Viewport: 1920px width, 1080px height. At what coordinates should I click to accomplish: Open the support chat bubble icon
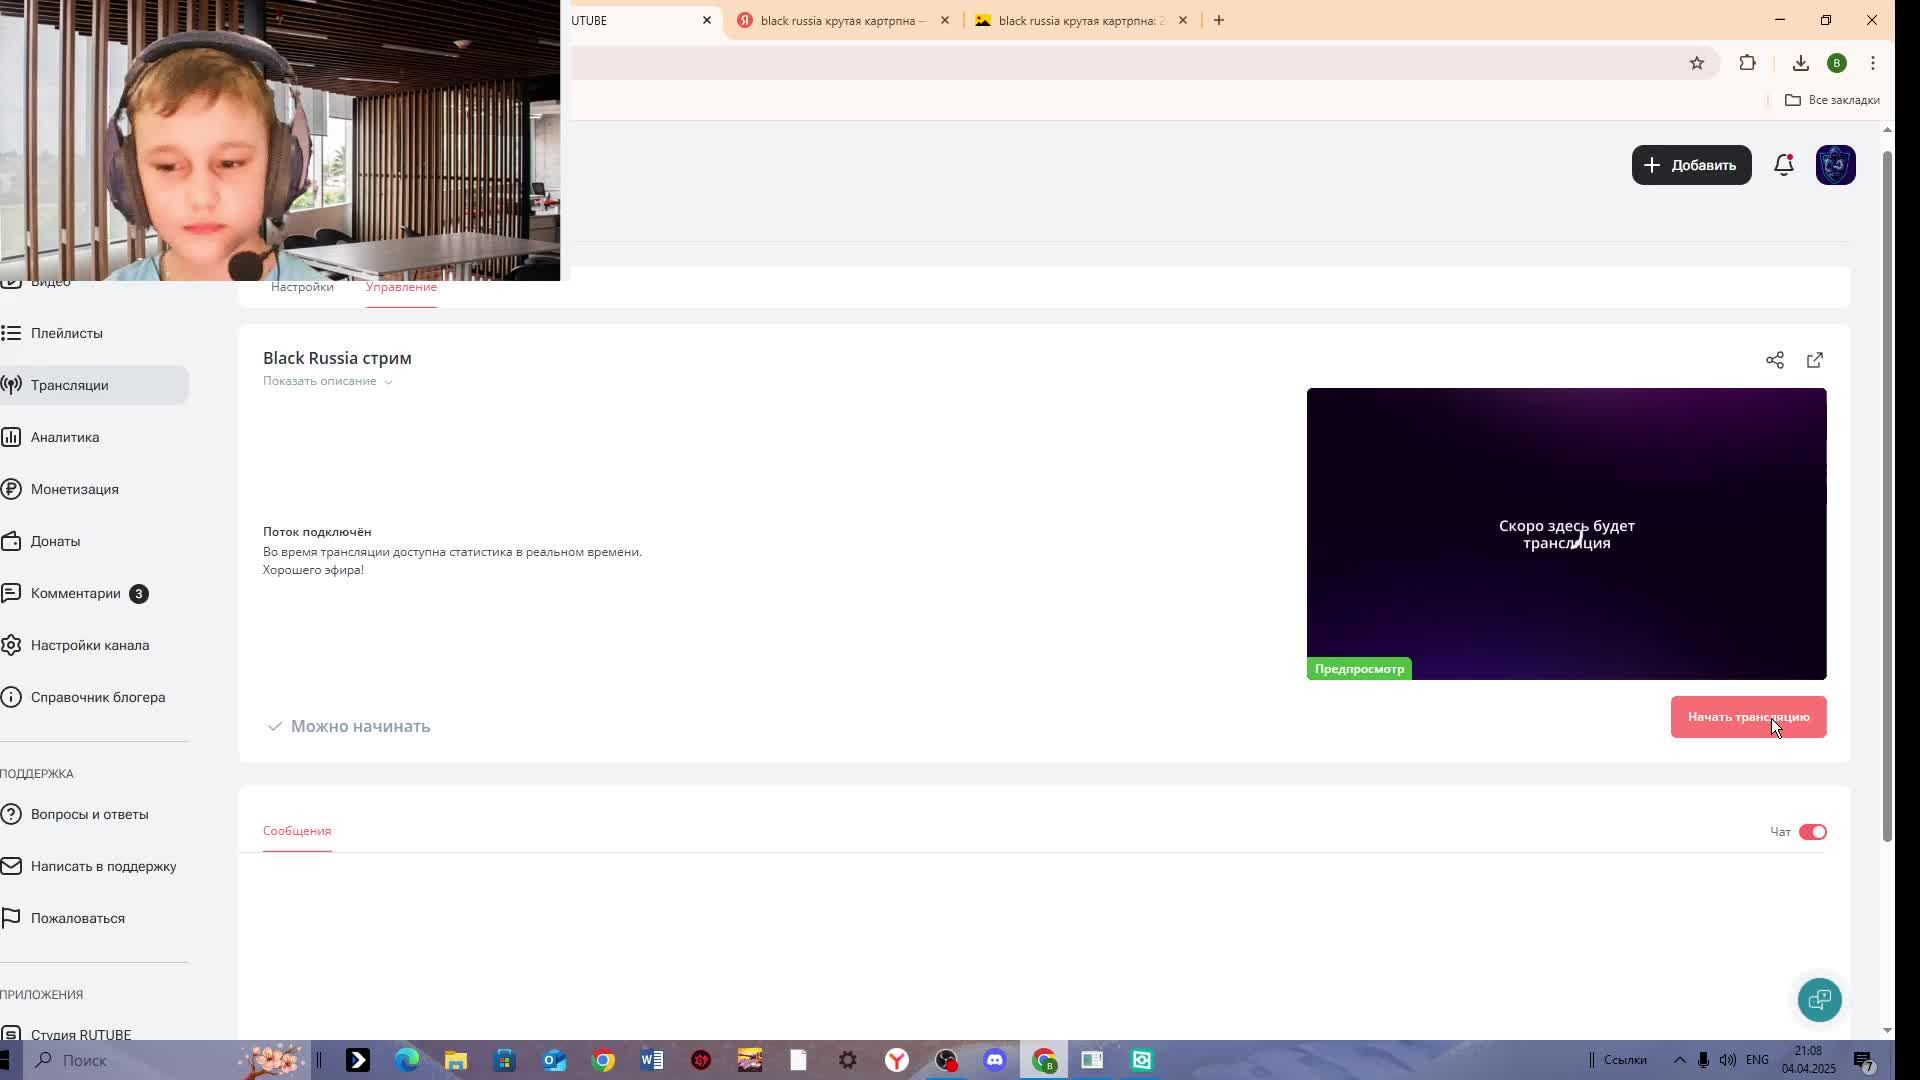[x=1819, y=999]
